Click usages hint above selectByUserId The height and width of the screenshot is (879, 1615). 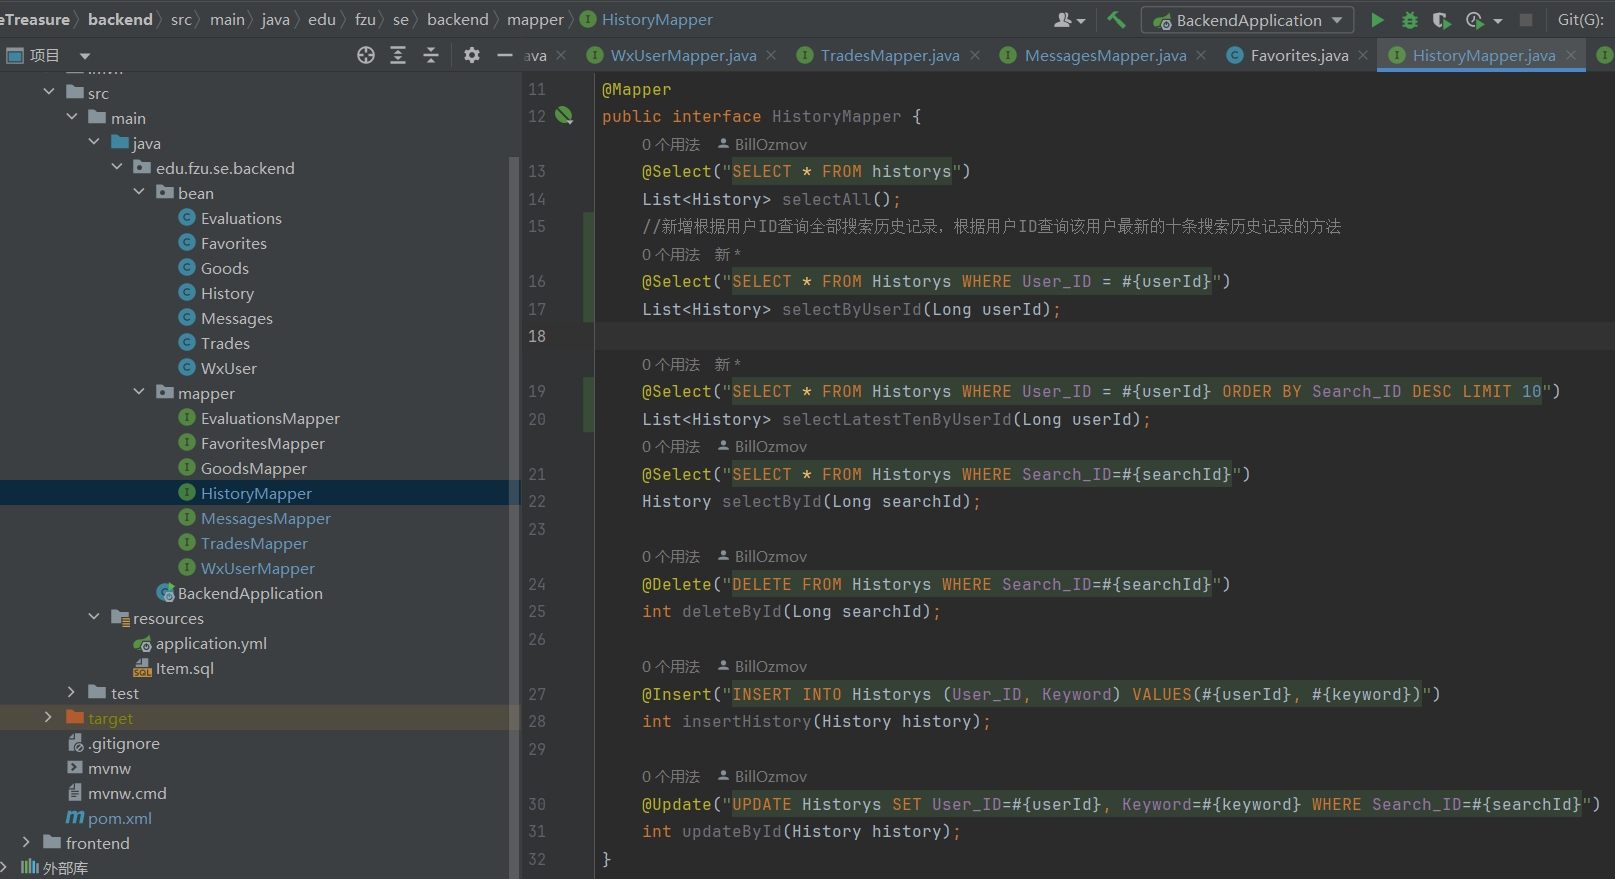tap(671, 254)
